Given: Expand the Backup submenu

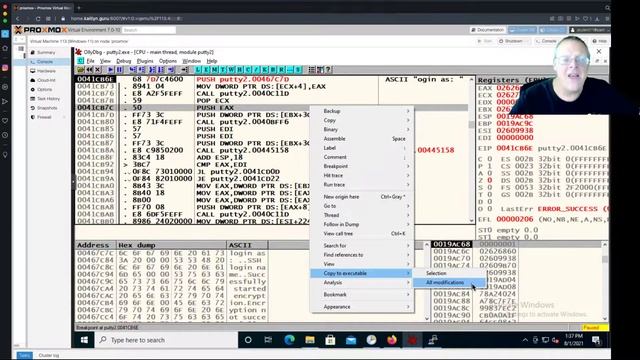Looking at the screenshot, I should point(362,111).
